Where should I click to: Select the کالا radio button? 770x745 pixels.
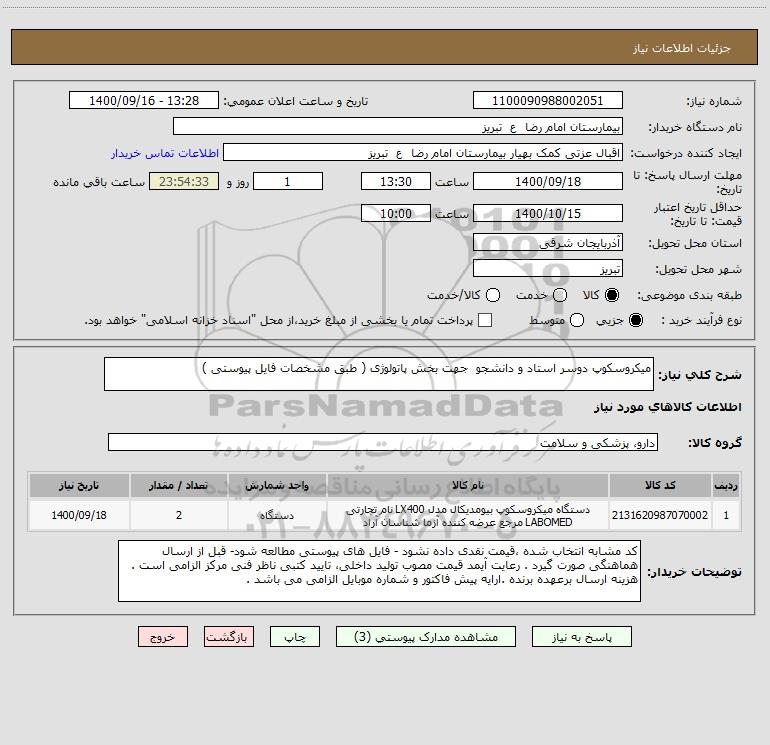[x=612, y=295]
